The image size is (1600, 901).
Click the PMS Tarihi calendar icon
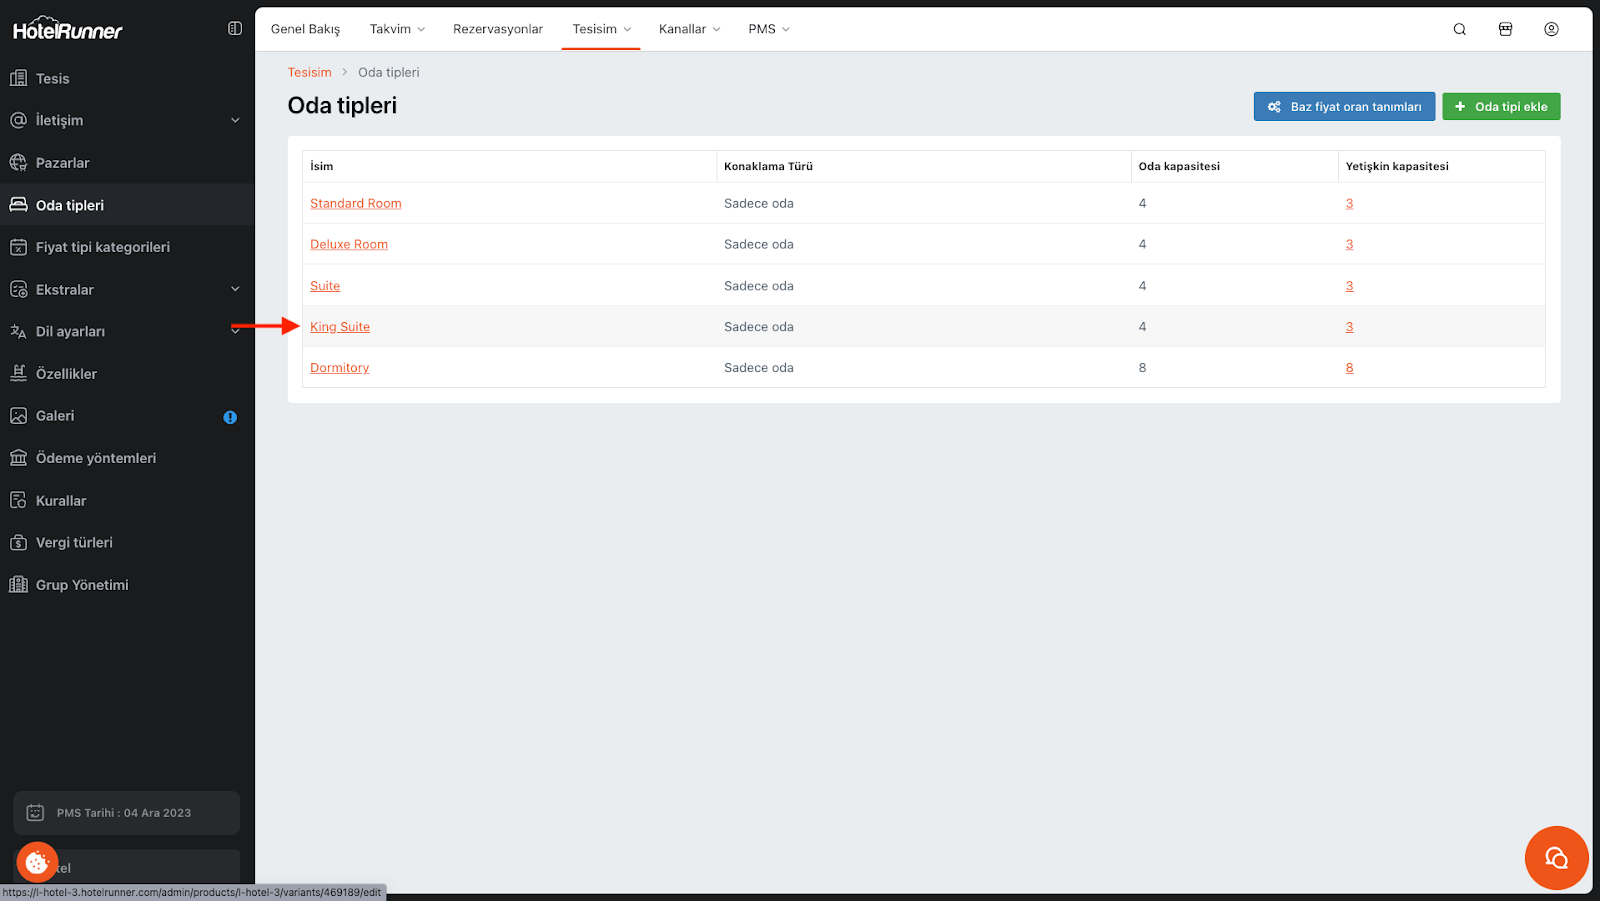pos(35,813)
